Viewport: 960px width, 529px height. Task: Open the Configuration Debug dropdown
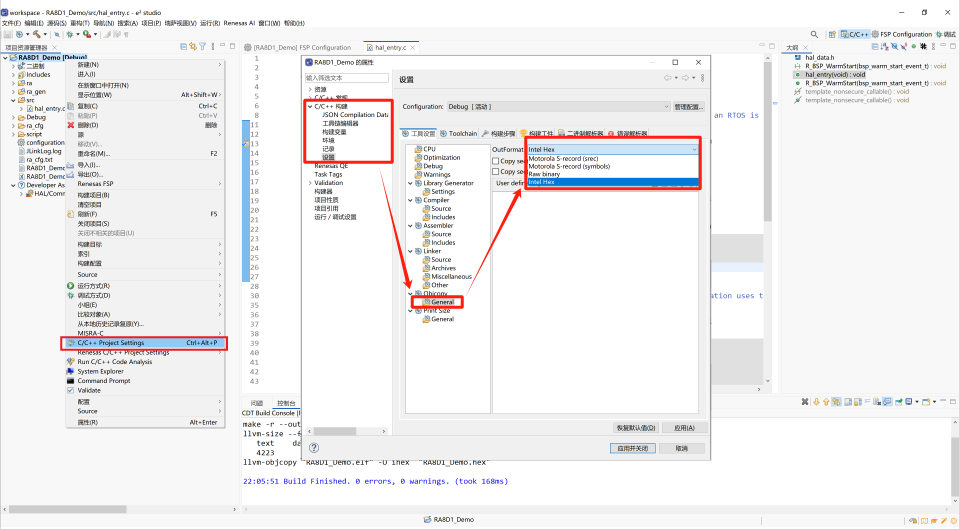coord(558,107)
